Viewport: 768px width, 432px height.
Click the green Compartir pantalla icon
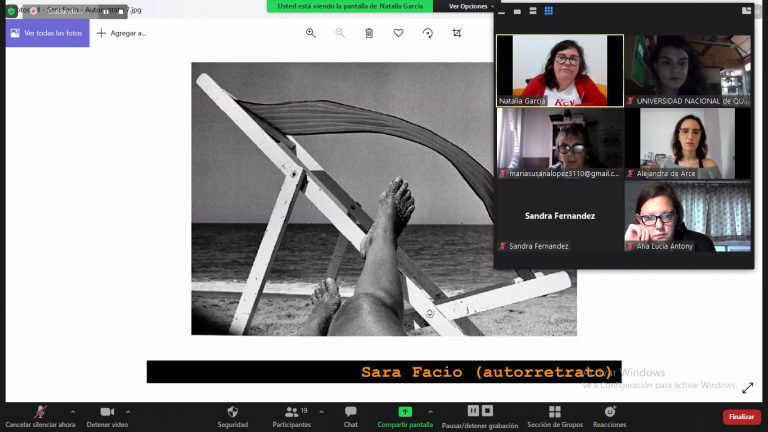click(404, 412)
